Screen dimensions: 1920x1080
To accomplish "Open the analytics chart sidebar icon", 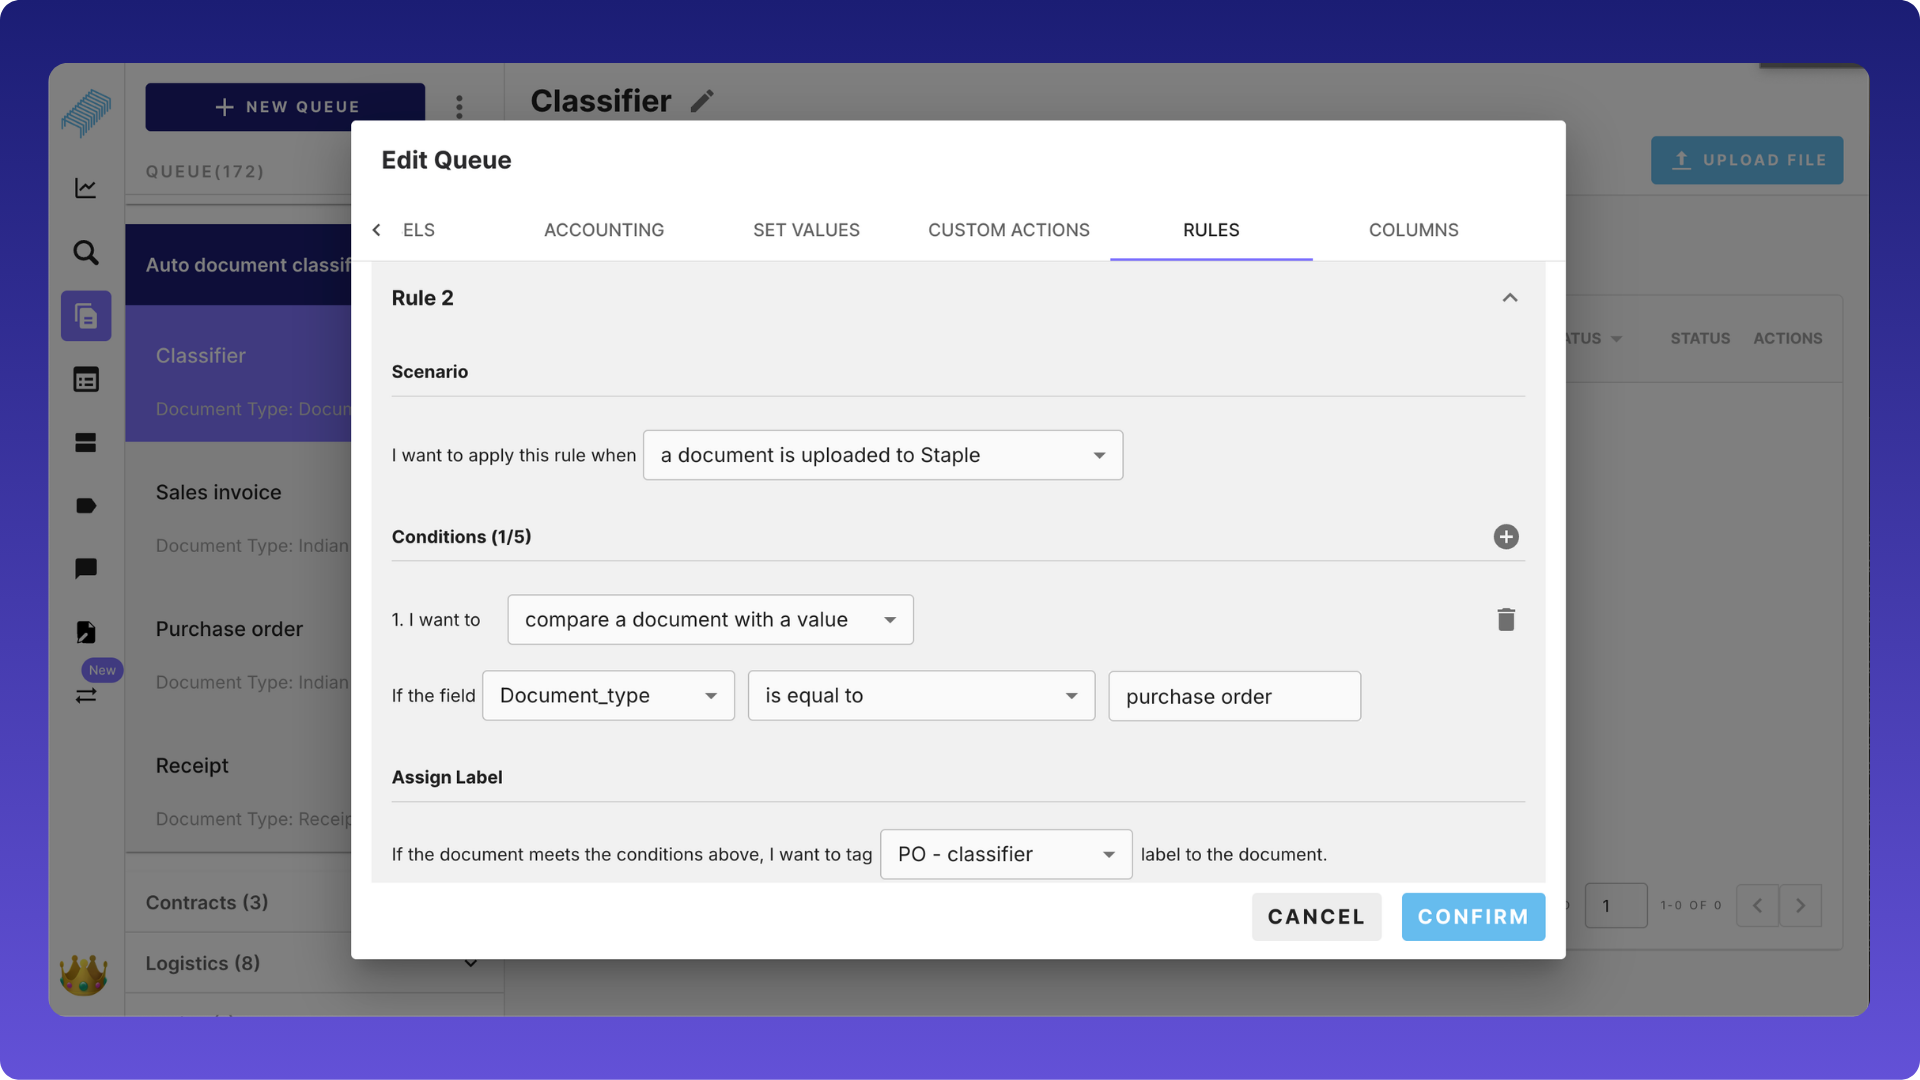I will [86, 188].
